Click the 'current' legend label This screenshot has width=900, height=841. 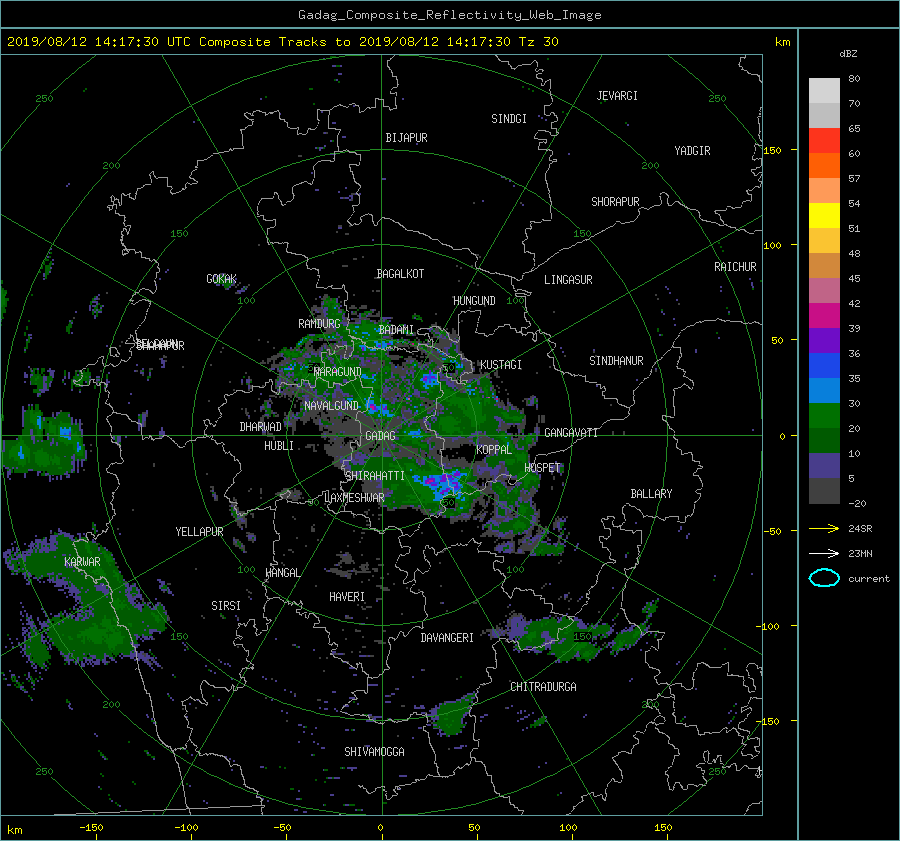(x=868, y=578)
